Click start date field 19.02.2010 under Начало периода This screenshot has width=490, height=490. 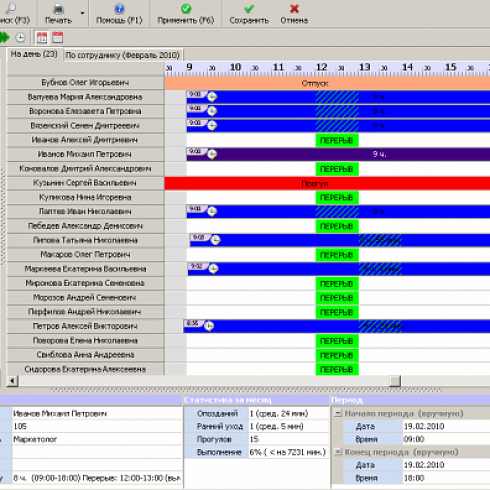point(446,426)
